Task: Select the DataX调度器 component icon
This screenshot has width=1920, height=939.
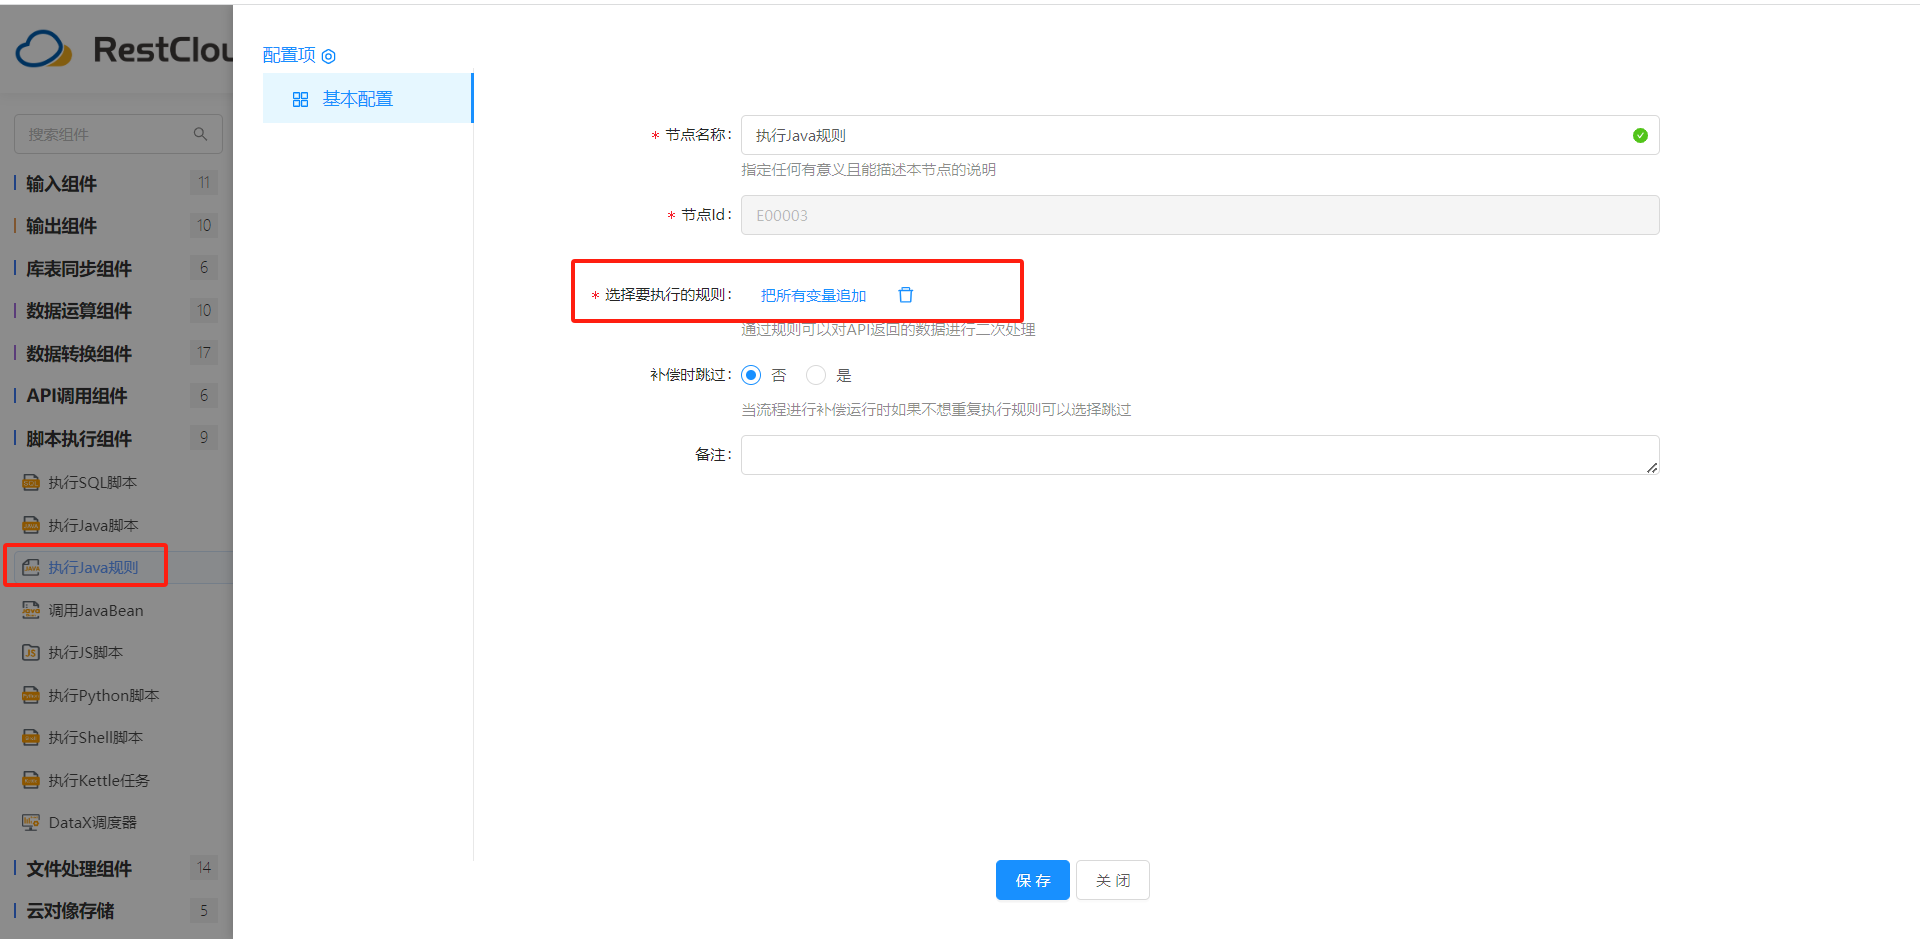Action: coord(31,823)
